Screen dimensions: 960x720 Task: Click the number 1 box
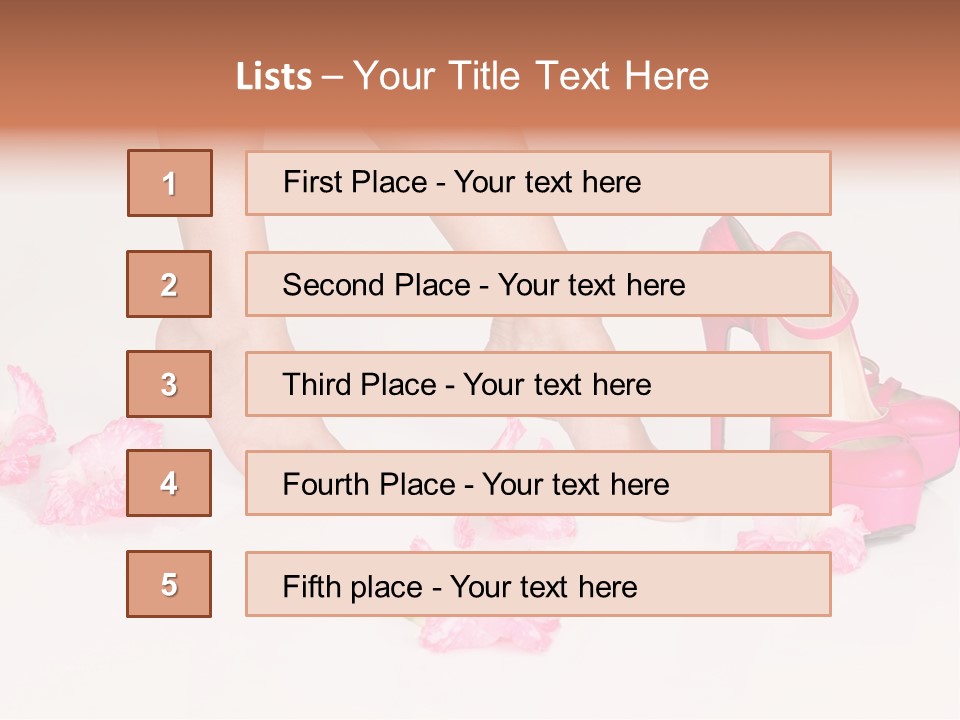170,183
